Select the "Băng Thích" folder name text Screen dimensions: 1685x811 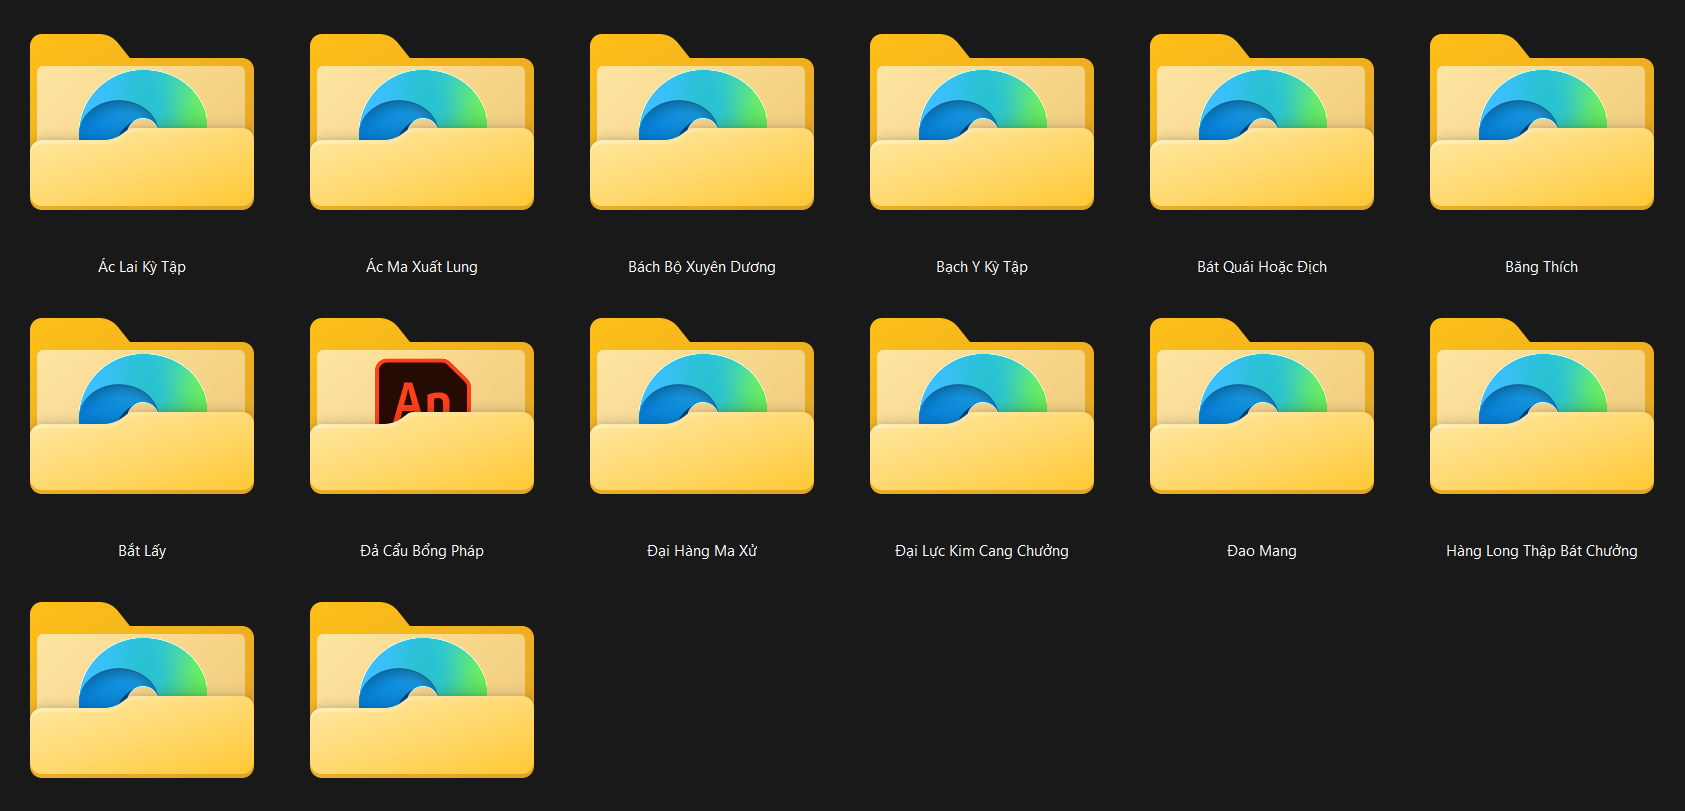pyautogui.click(x=1541, y=267)
